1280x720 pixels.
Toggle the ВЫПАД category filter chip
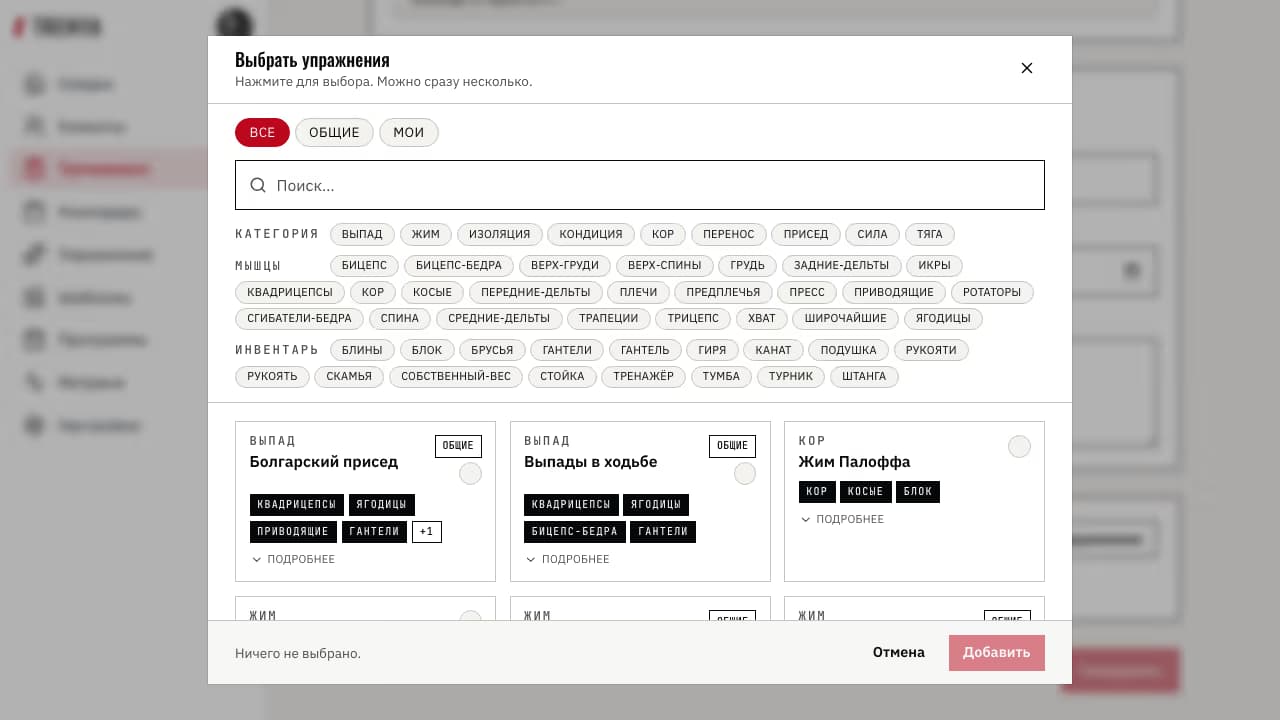tap(362, 234)
